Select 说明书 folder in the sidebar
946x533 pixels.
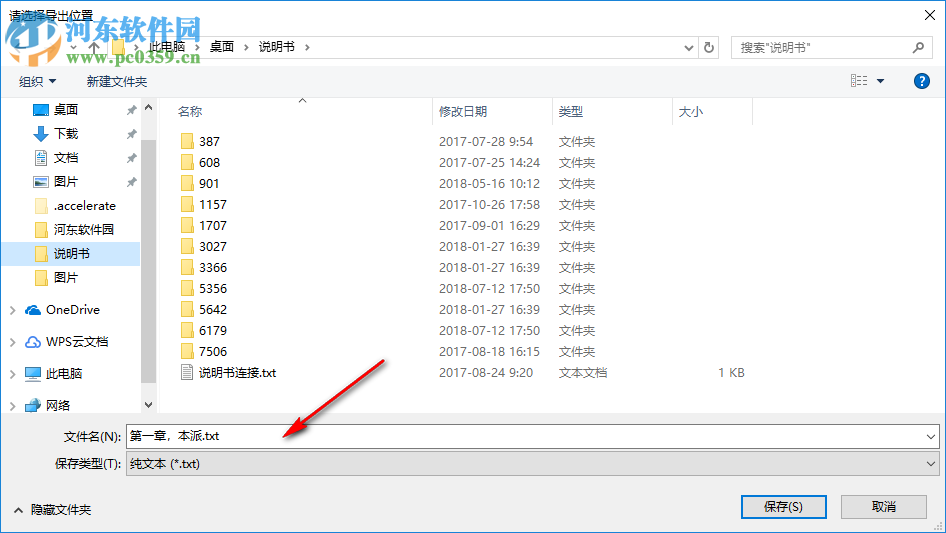pos(71,254)
